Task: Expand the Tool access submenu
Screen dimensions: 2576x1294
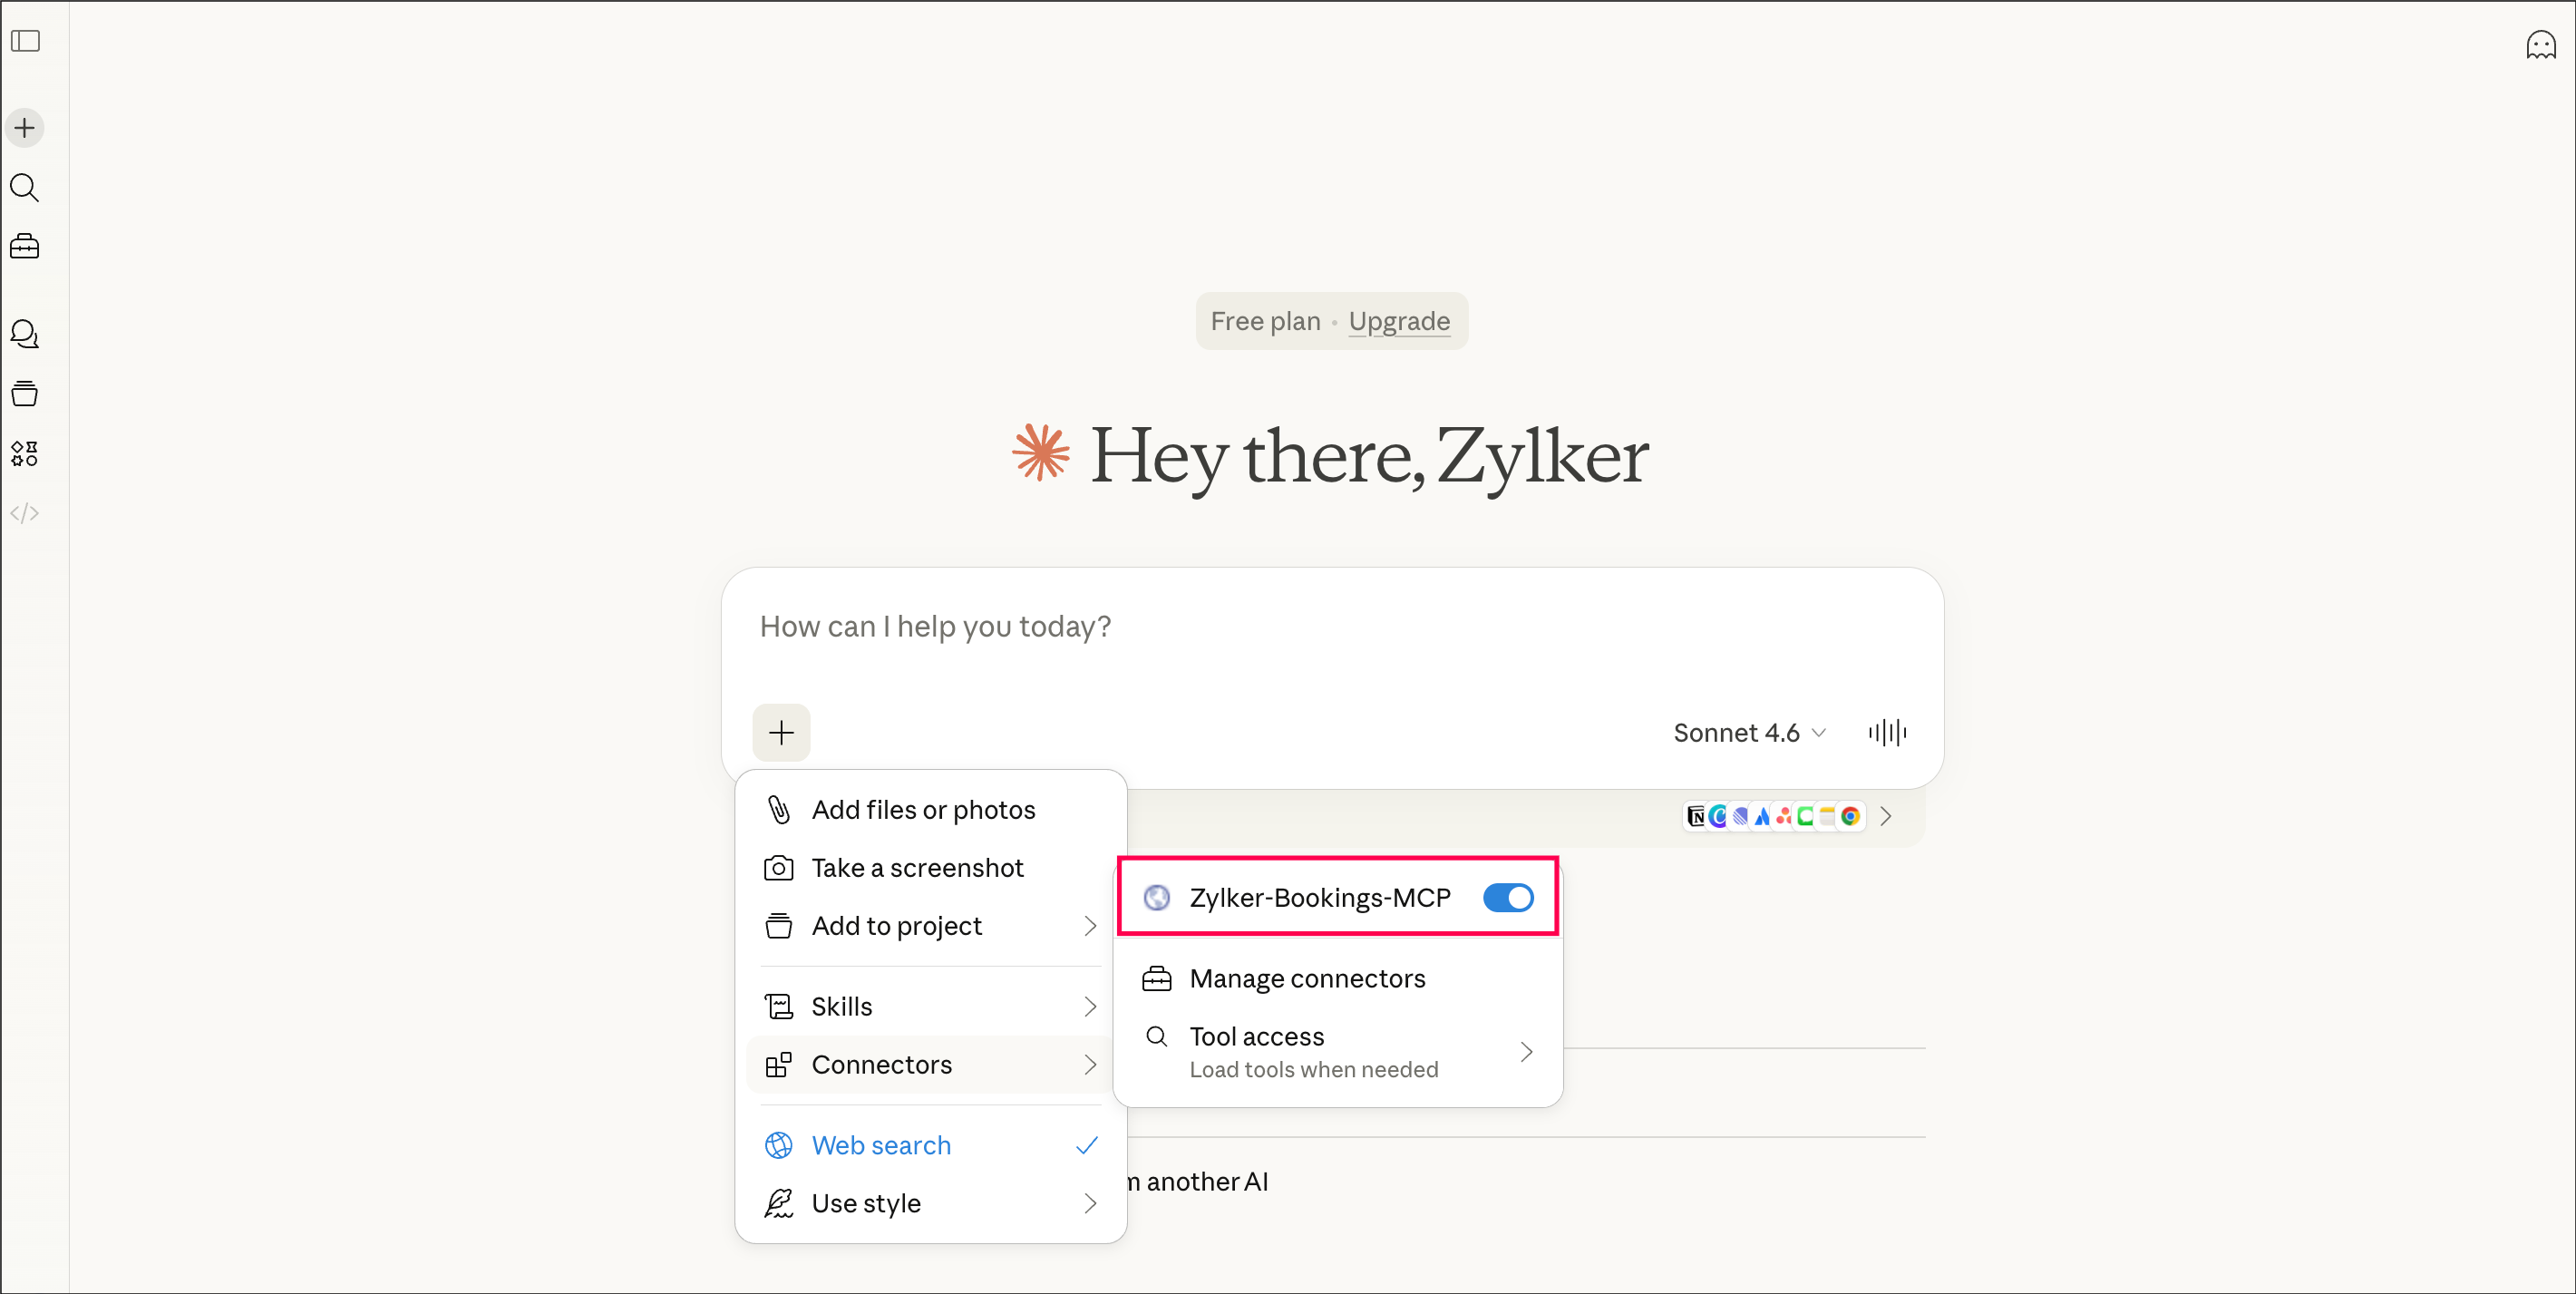Action: (x=1337, y=1052)
